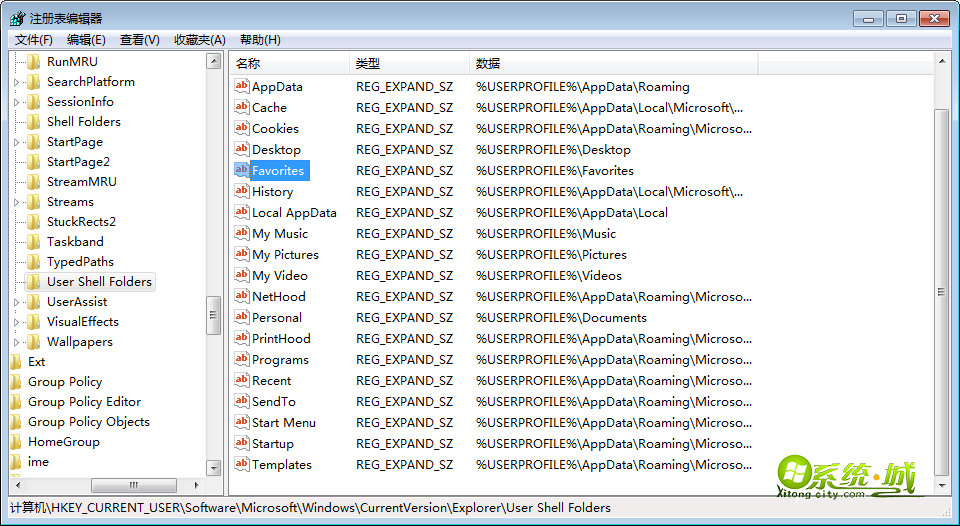Expand the SessionInfo tree node
The height and width of the screenshot is (526, 960).
pos(17,102)
